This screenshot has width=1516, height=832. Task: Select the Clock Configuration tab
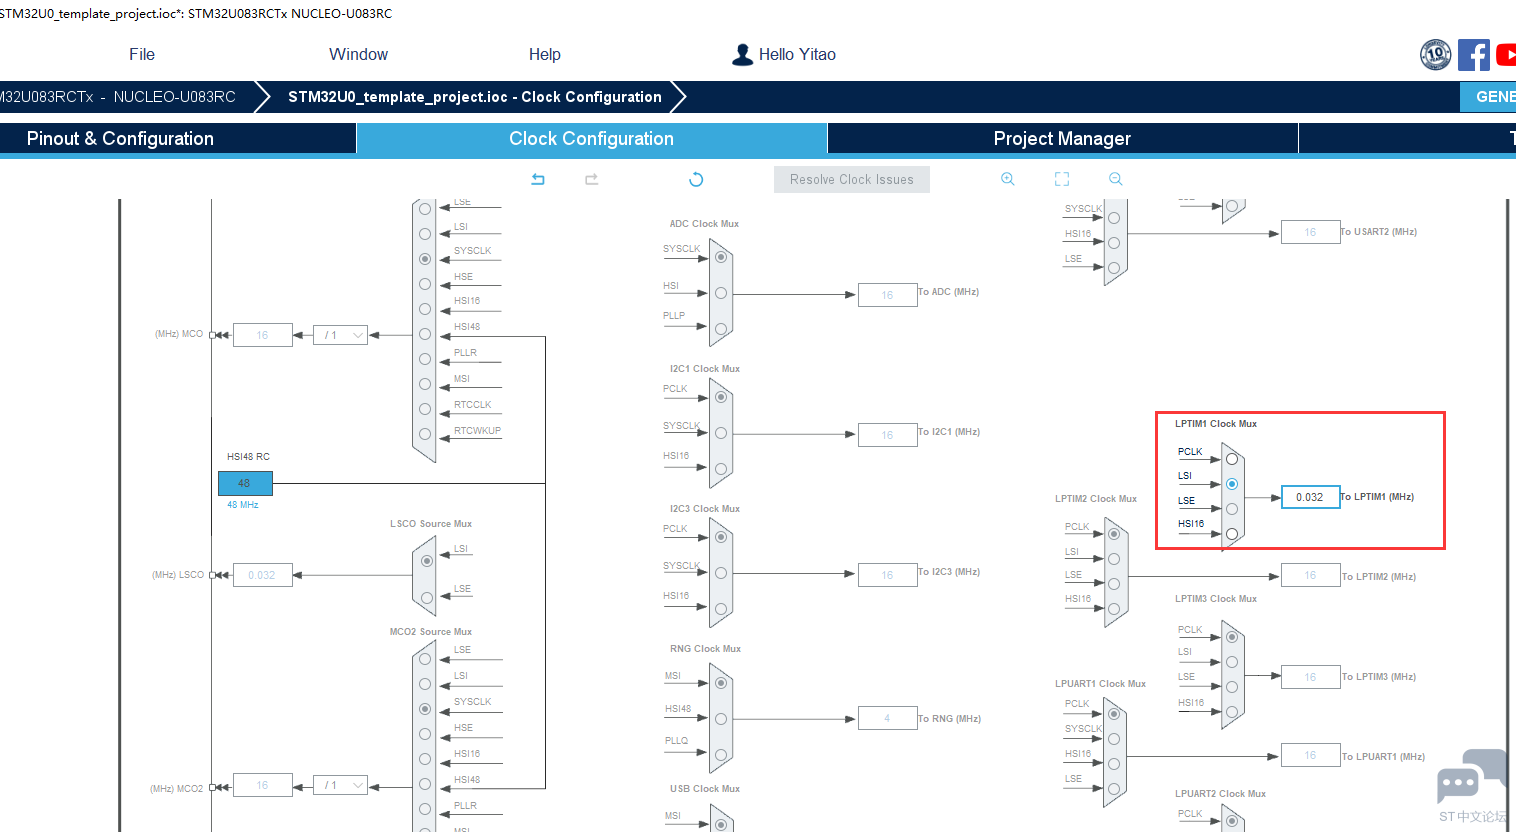click(592, 139)
